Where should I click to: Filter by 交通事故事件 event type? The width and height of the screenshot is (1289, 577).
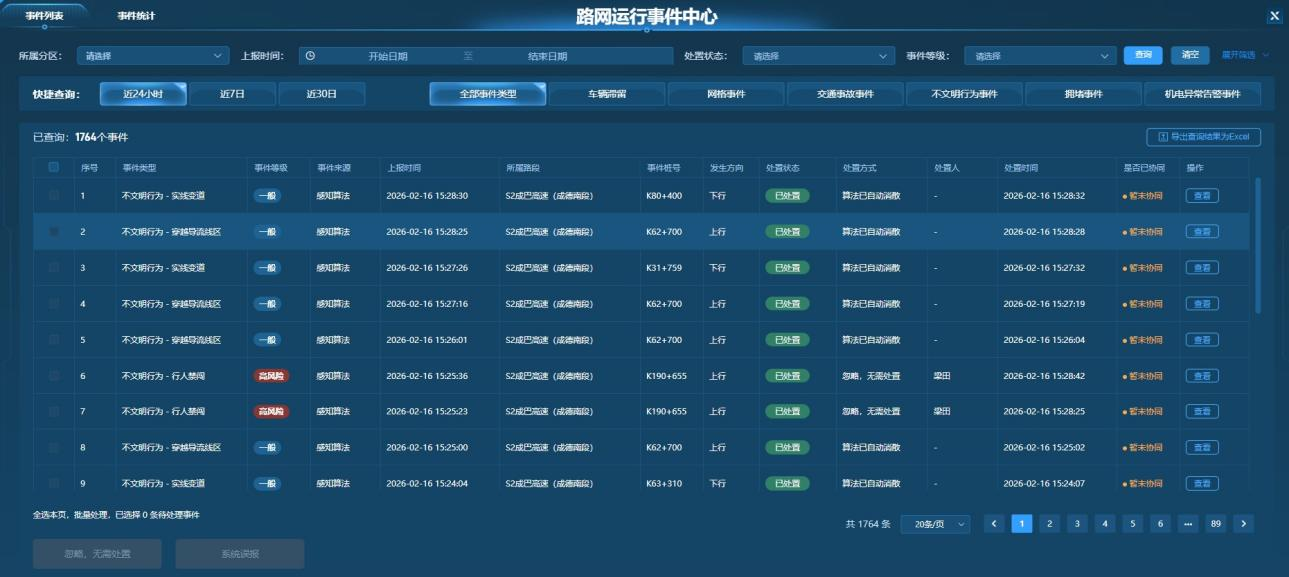coord(845,94)
